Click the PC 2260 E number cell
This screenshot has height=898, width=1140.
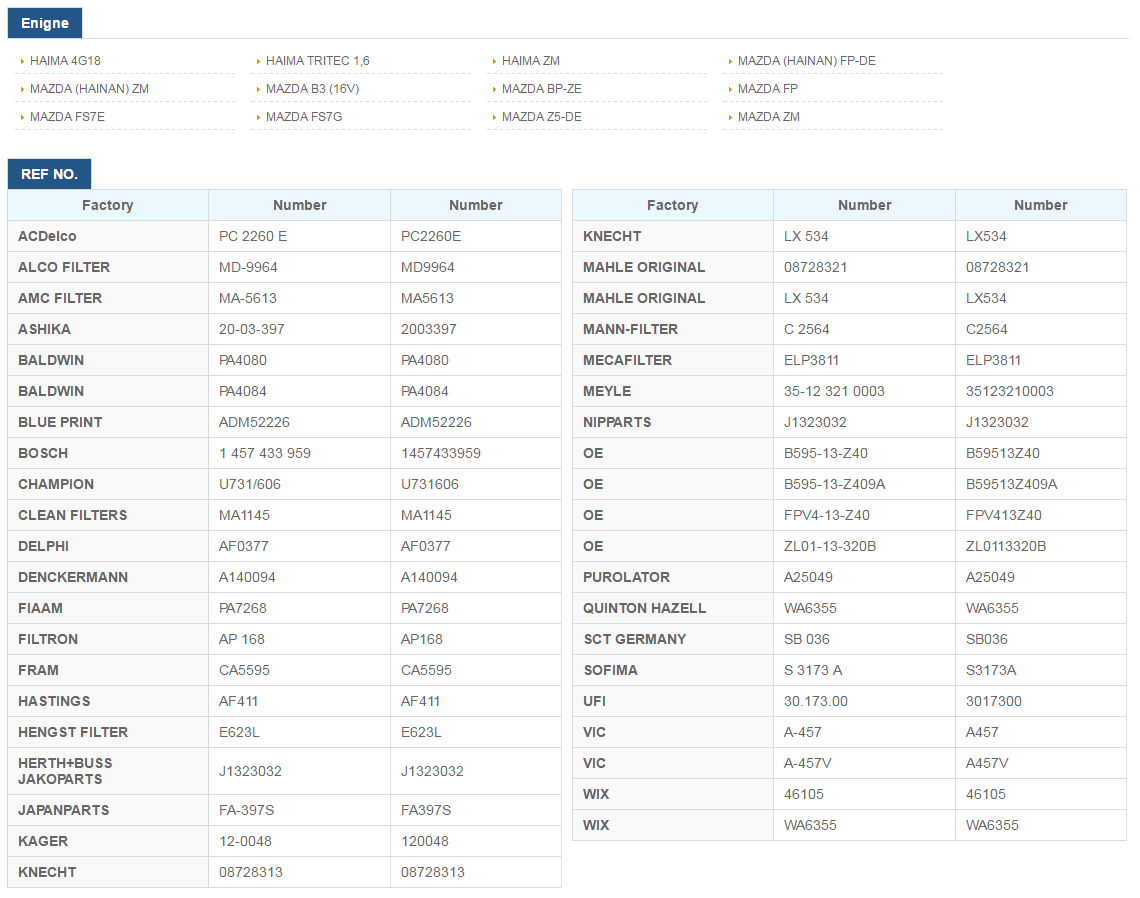(300, 236)
